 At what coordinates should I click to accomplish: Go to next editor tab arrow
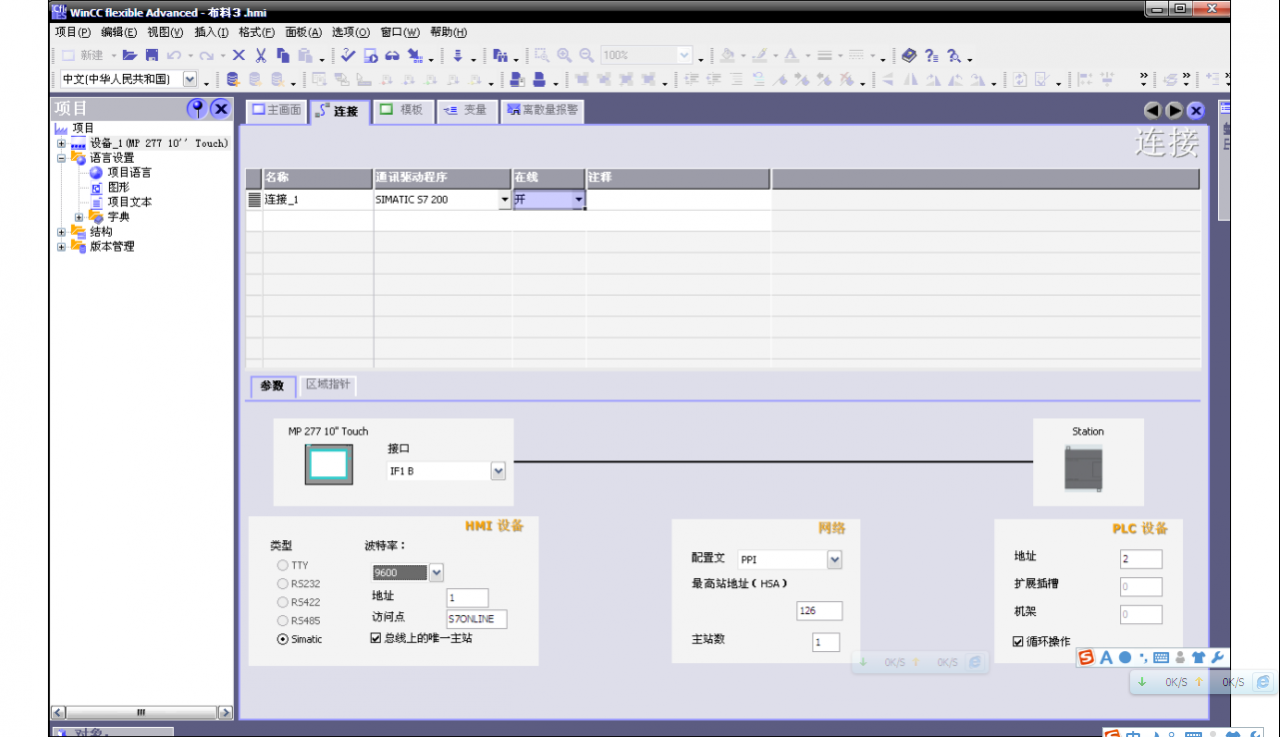pos(1174,111)
